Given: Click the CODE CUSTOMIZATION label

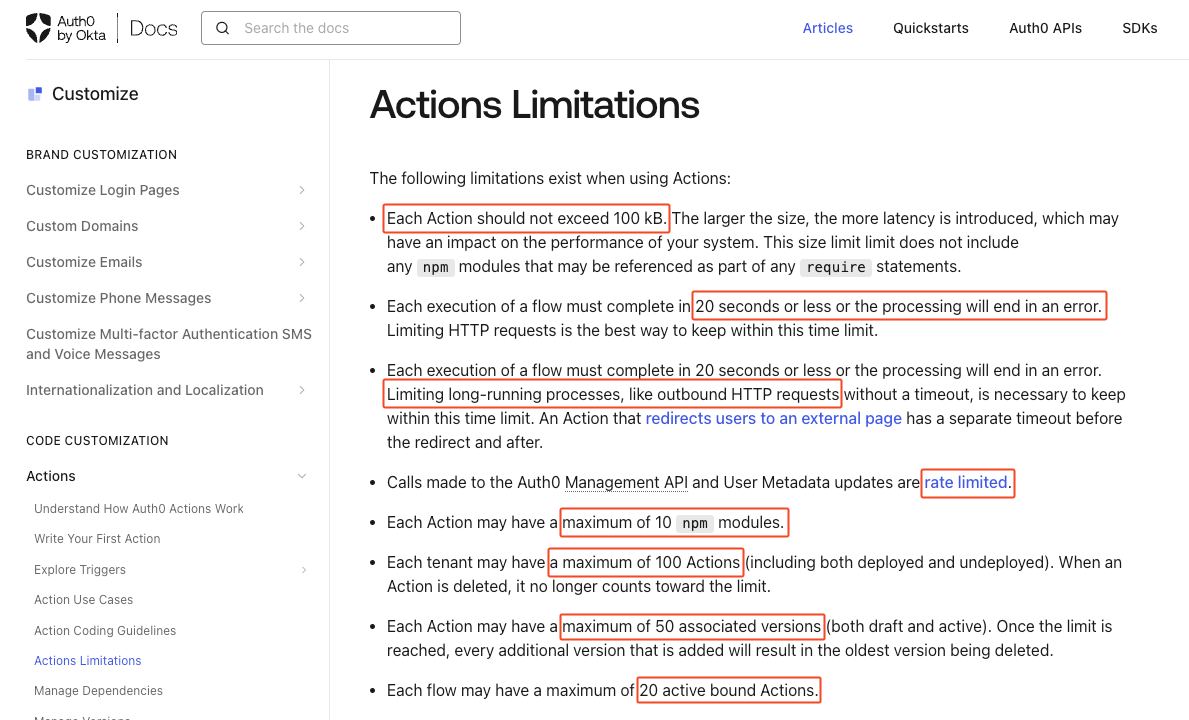Looking at the screenshot, I should [x=97, y=441].
